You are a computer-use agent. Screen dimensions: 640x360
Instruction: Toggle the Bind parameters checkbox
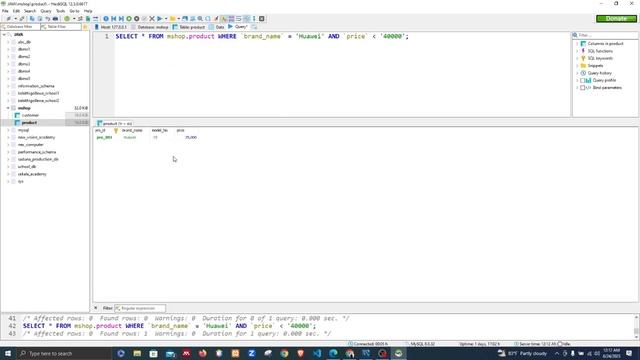pos(582,88)
